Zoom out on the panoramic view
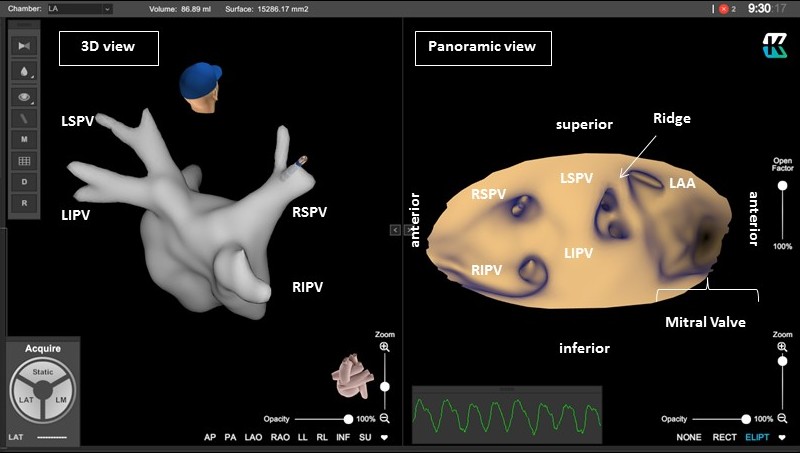800x453 pixels. (x=783, y=419)
